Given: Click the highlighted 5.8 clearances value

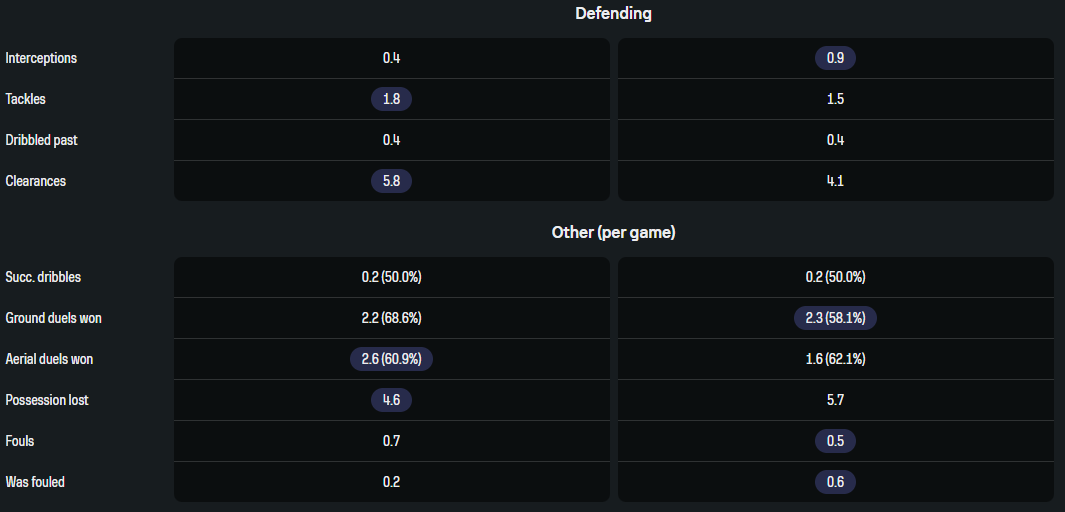Looking at the screenshot, I should [x=391, y=181].
